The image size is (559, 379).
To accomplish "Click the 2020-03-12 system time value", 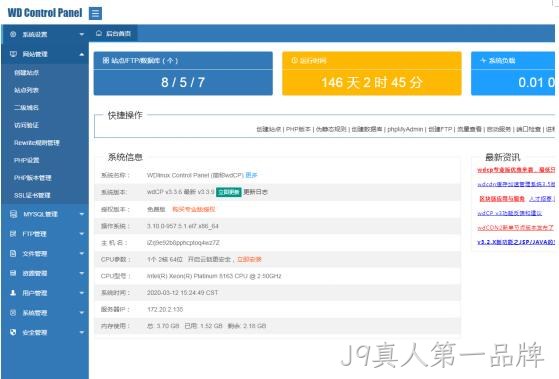I will click(x=182, y=292).
